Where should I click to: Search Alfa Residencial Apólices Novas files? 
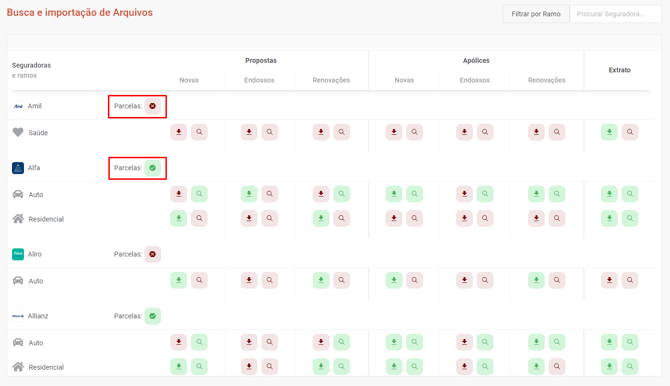[414, 218]
